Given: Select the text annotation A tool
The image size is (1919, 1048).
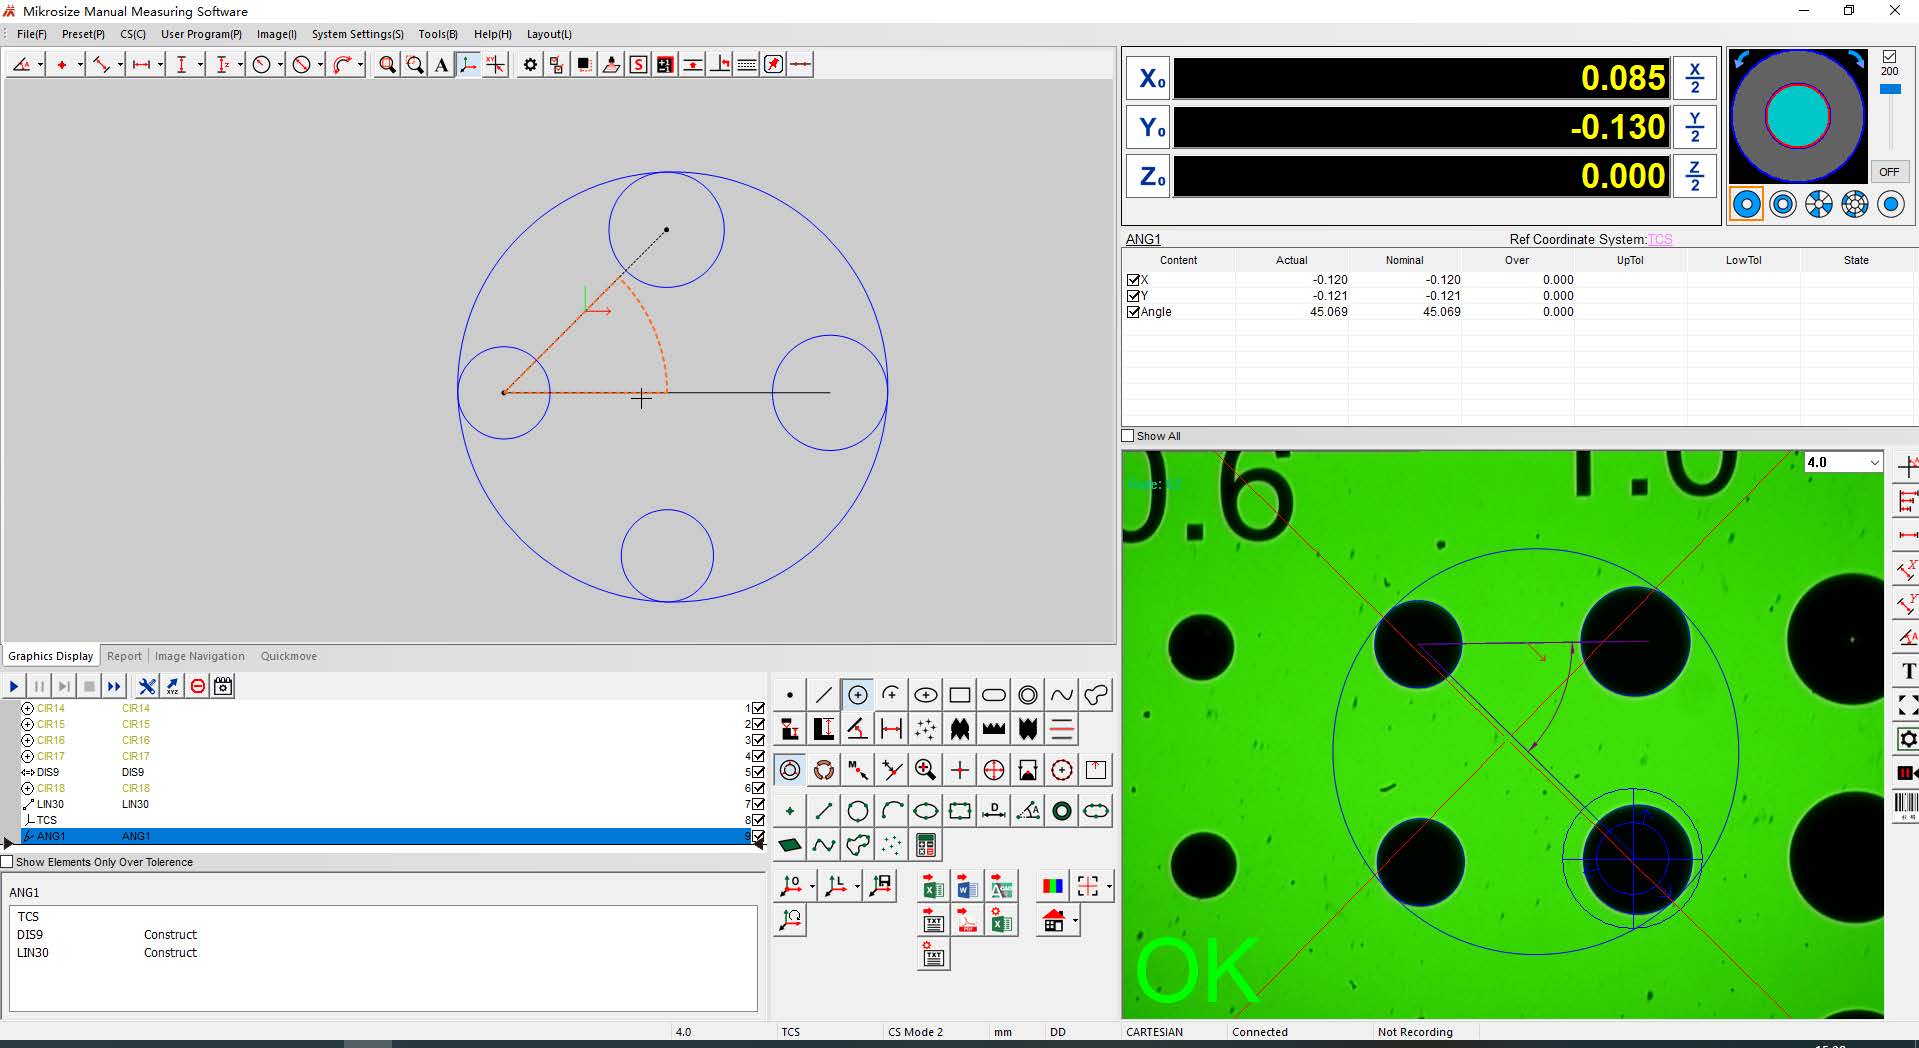Looking at the screenshot, I should [x=440, y=65].
